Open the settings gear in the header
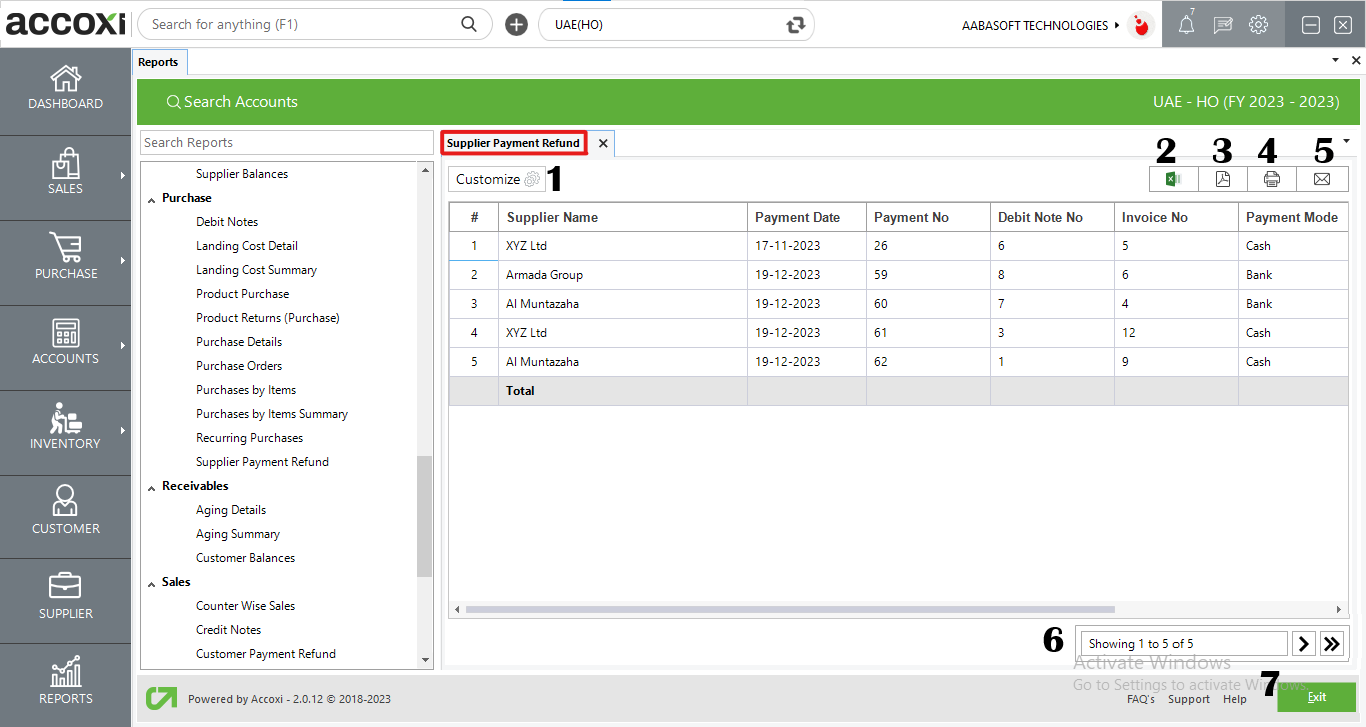This screenshot has height=727, width=1366. (1257, 24)
